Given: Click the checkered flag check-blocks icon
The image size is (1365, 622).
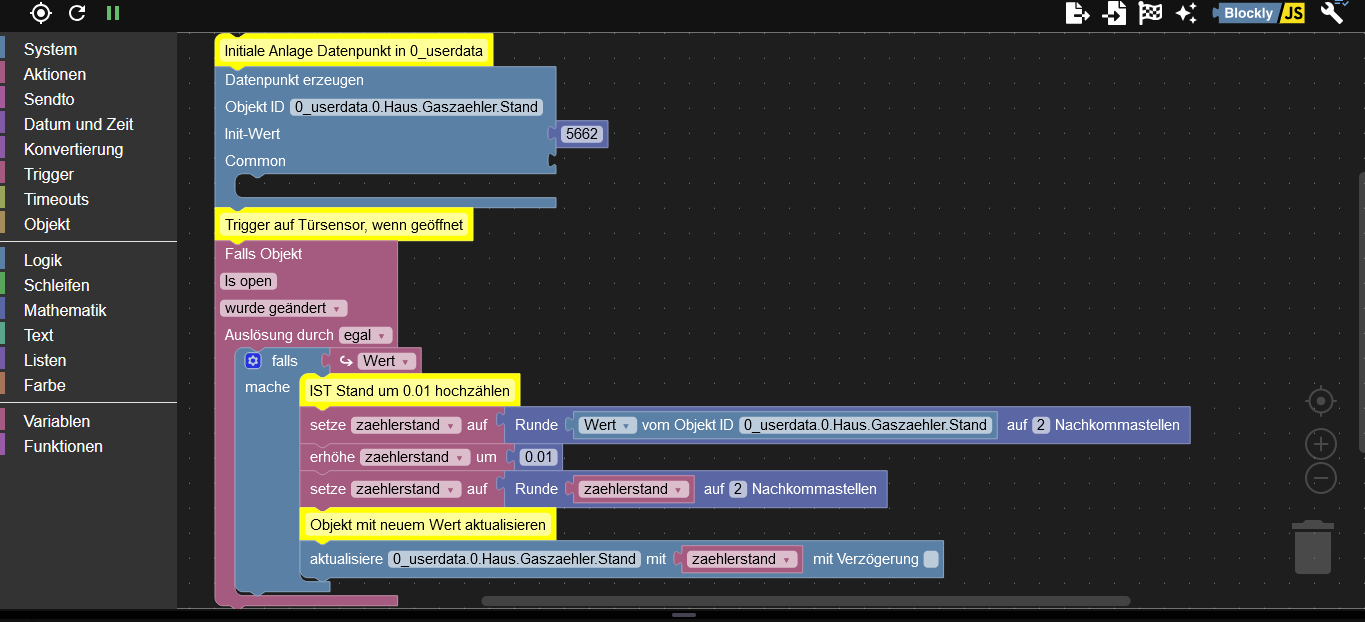Looking at the screenshot, I should coord(1151,13).
